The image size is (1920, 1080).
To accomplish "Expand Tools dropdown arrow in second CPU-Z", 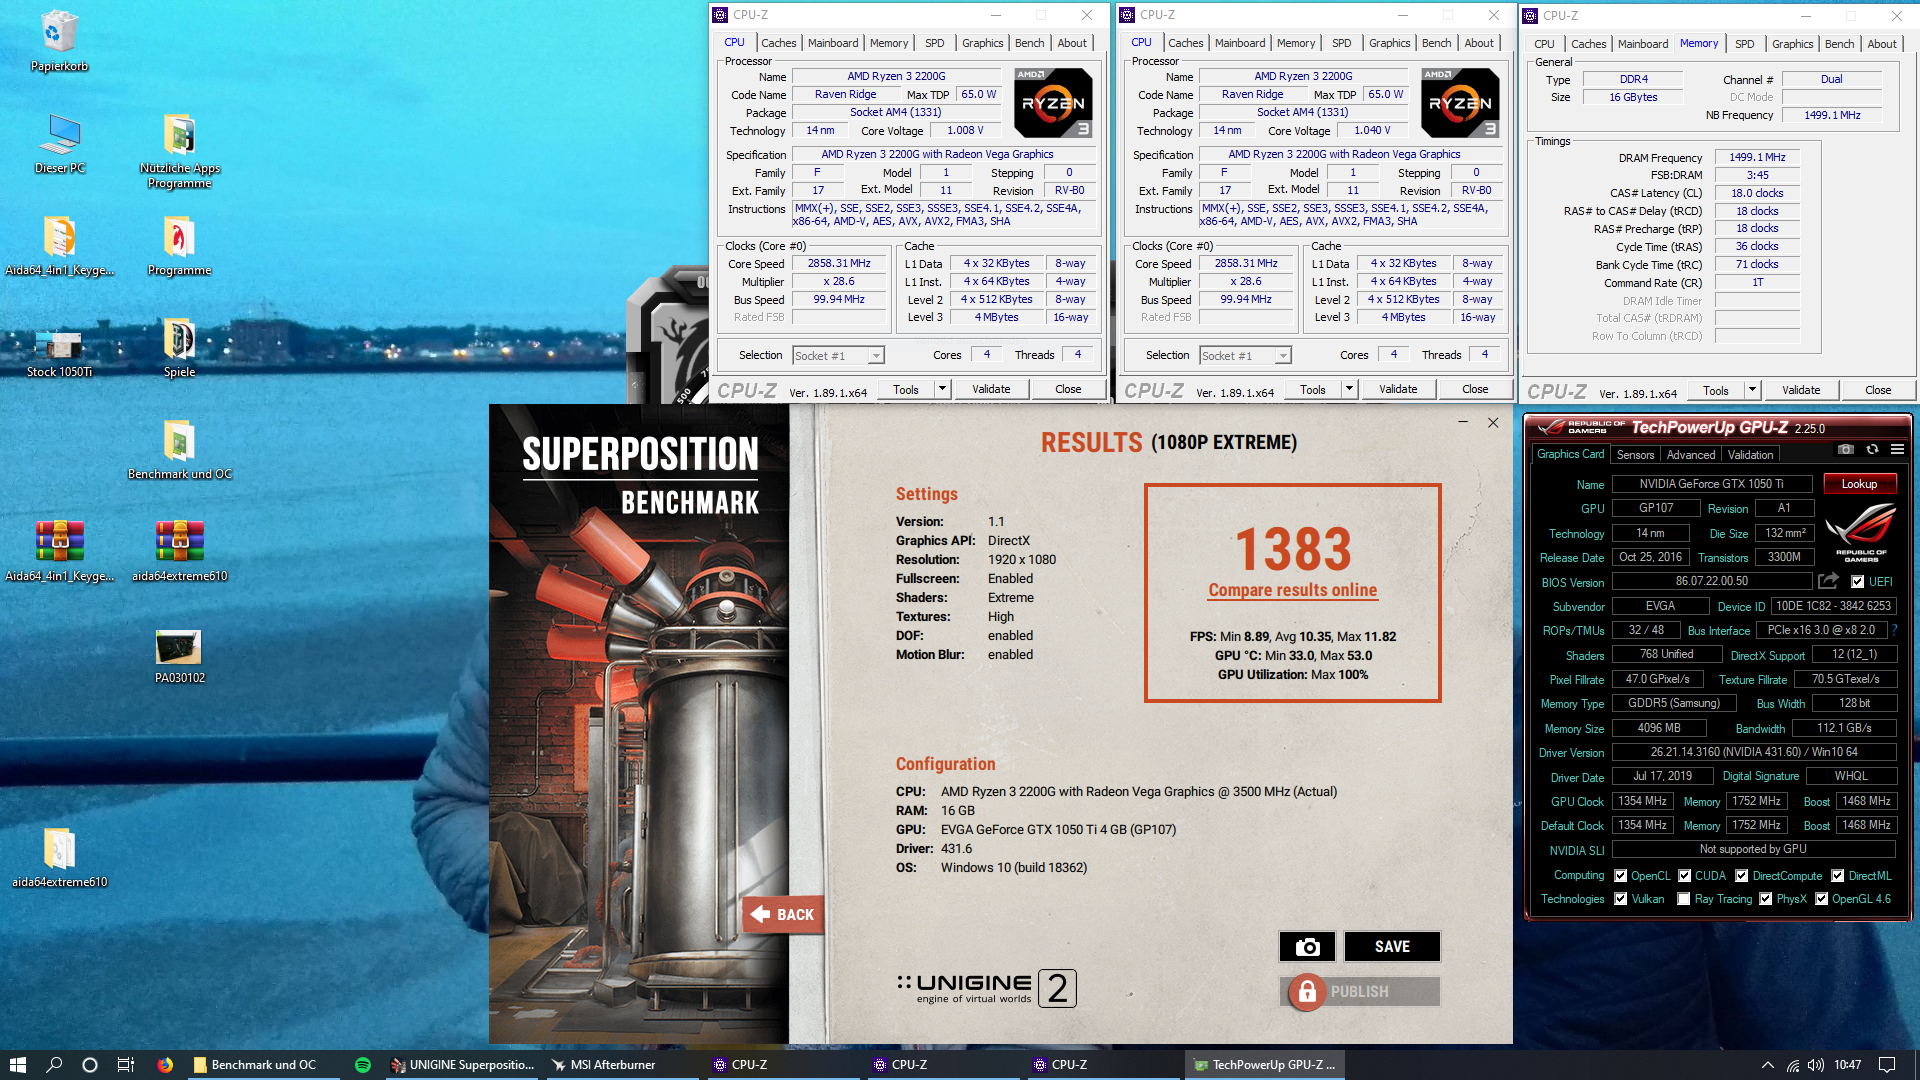I will (x=1348, y=389).
